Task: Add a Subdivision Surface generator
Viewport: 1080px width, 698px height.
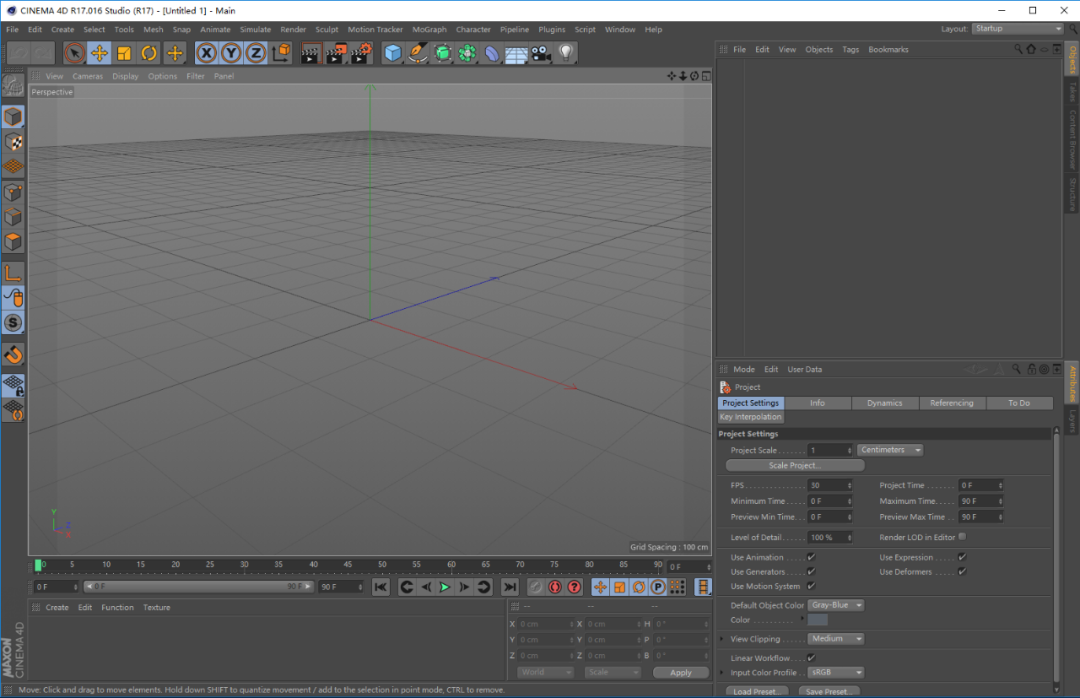Action: [442, 53]
